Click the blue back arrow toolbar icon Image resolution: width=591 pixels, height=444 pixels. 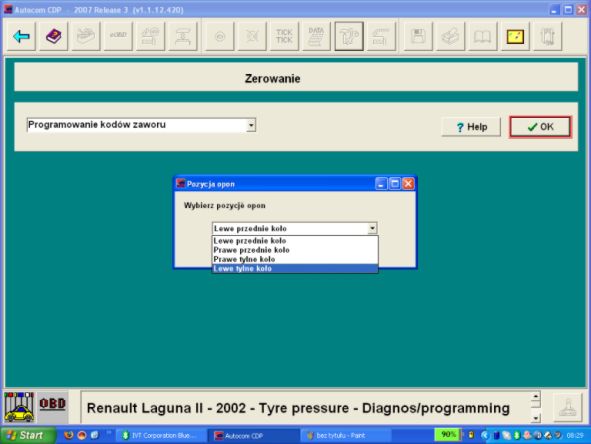21,37
